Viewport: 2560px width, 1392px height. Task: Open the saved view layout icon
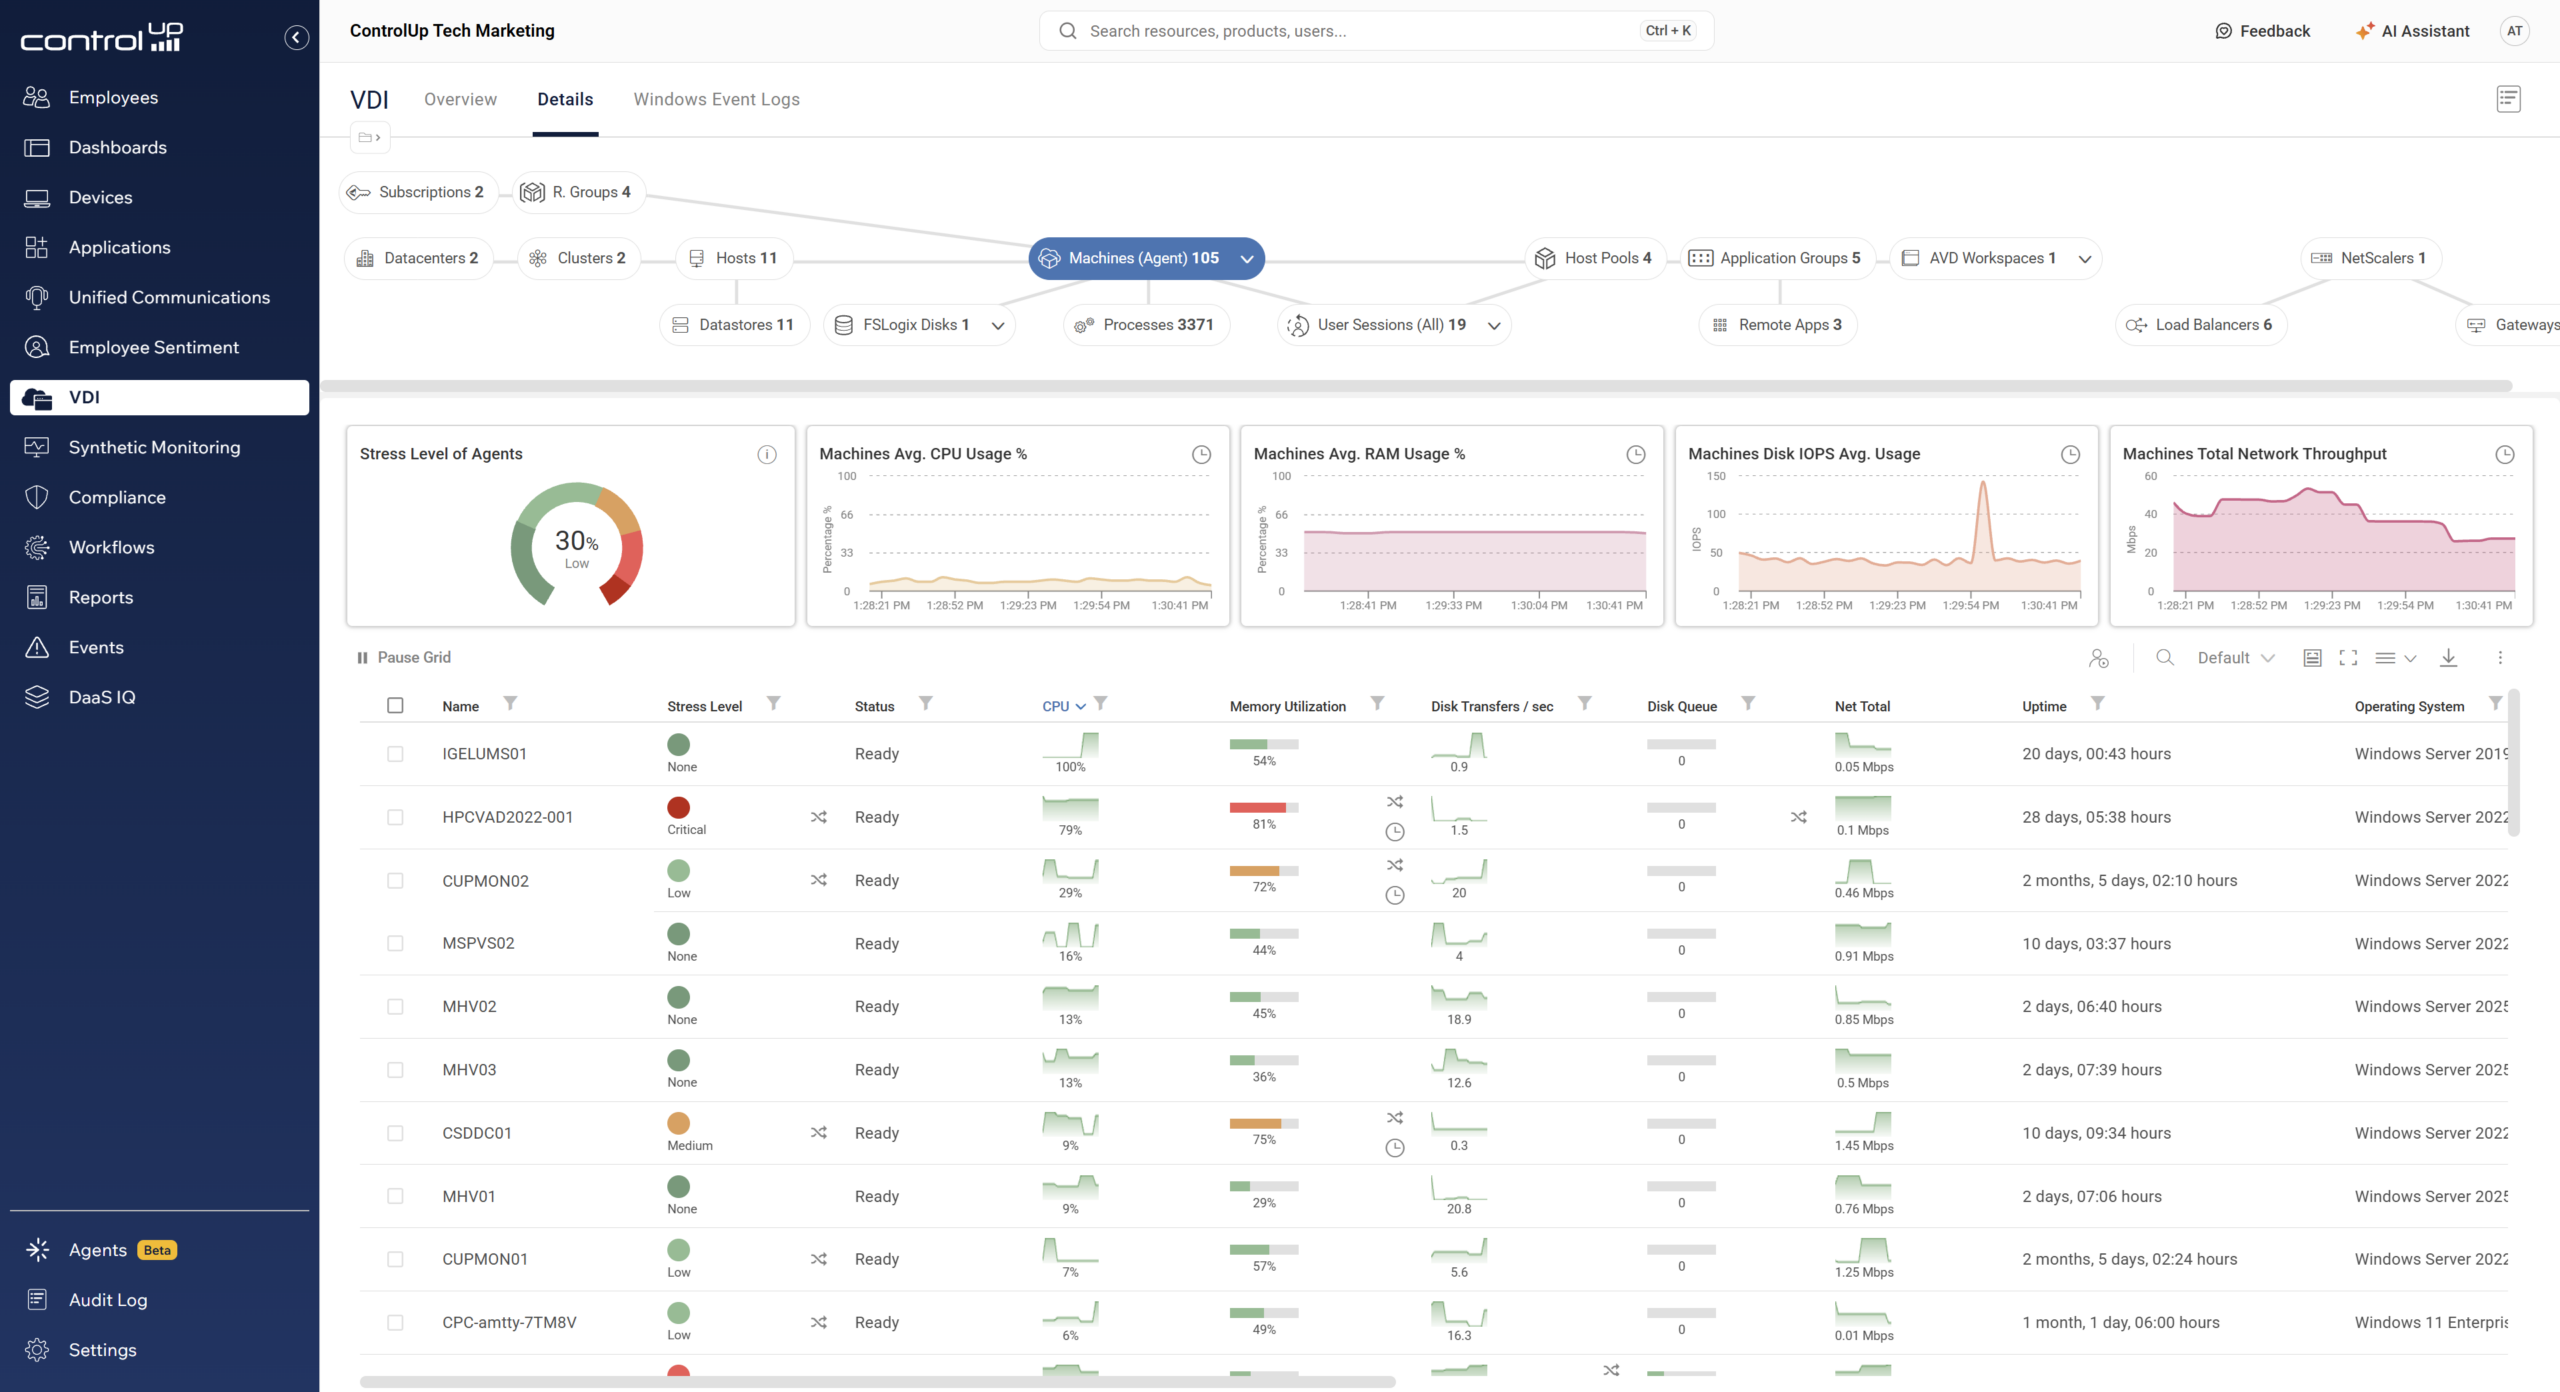point(2312,658)
